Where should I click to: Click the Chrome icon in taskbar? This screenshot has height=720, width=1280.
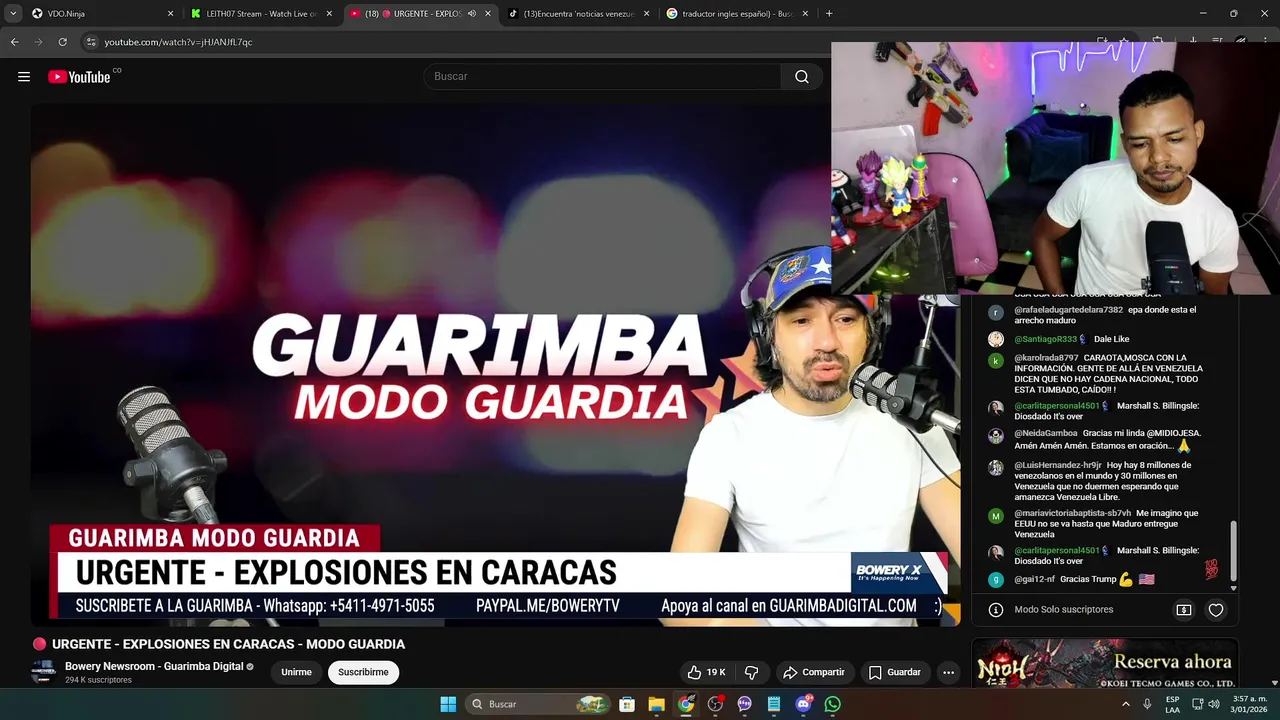686,704
